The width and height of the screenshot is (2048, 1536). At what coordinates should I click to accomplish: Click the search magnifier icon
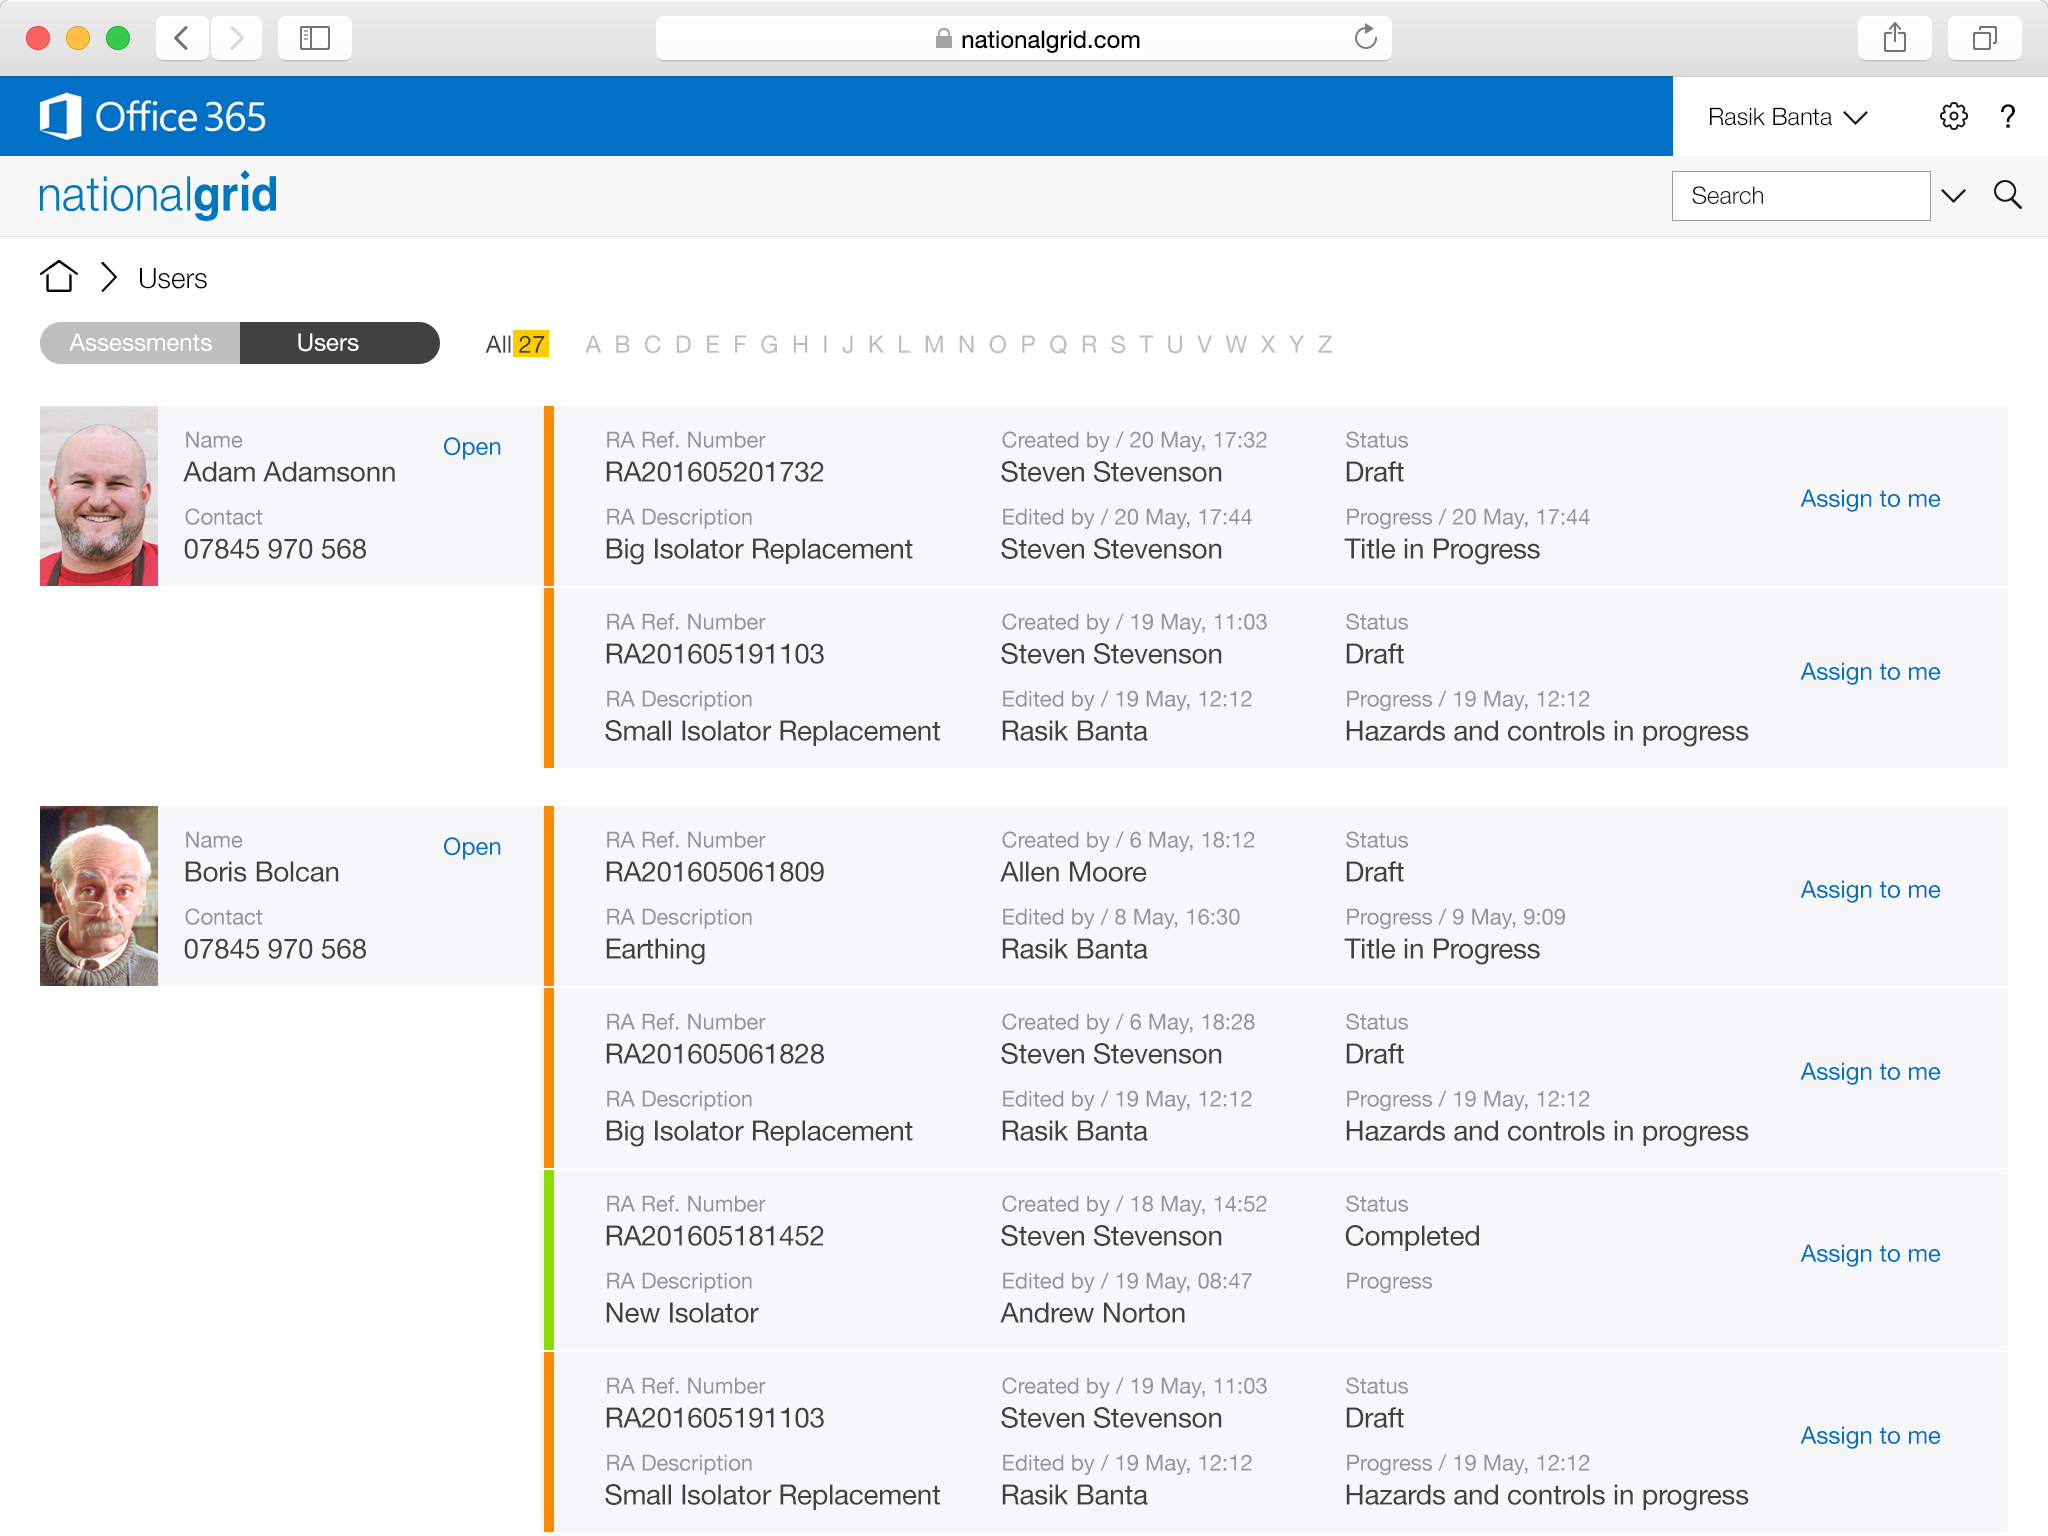[2007, 195]
